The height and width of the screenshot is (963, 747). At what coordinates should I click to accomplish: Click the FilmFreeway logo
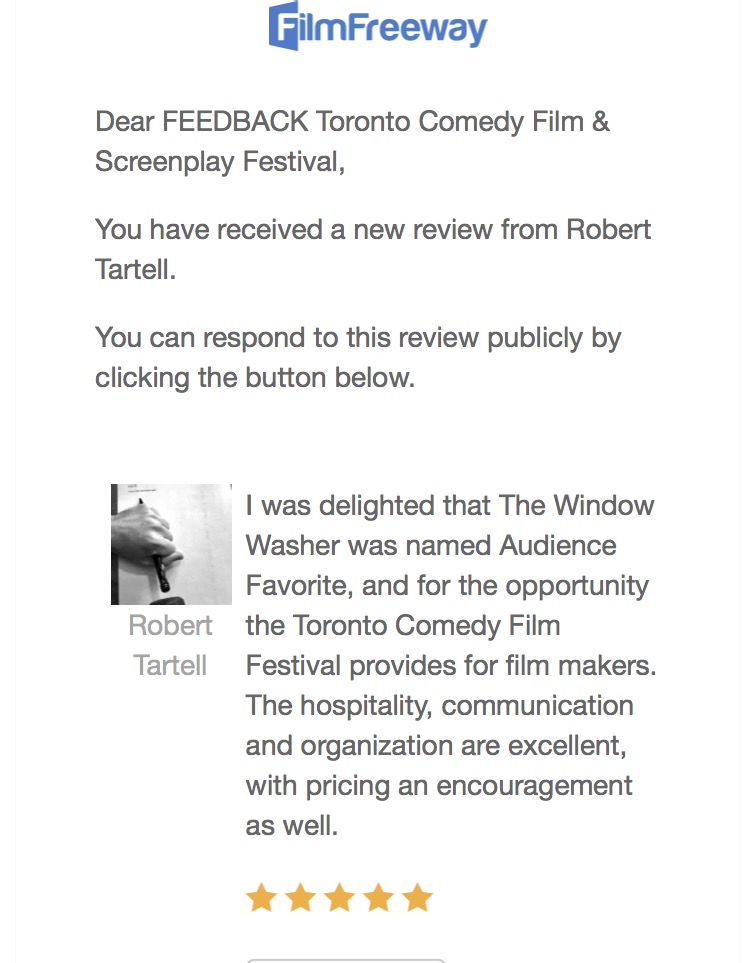tap(377, 27)
